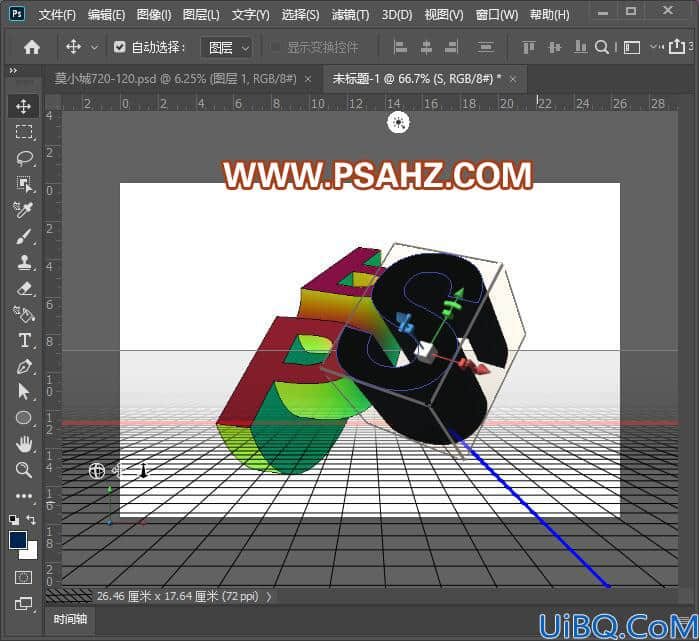The height and width of the screenshot is (641, 699).
Task: Expand the toolbox double-arrow
Action: pyautogui.click(x=13, y=70)
